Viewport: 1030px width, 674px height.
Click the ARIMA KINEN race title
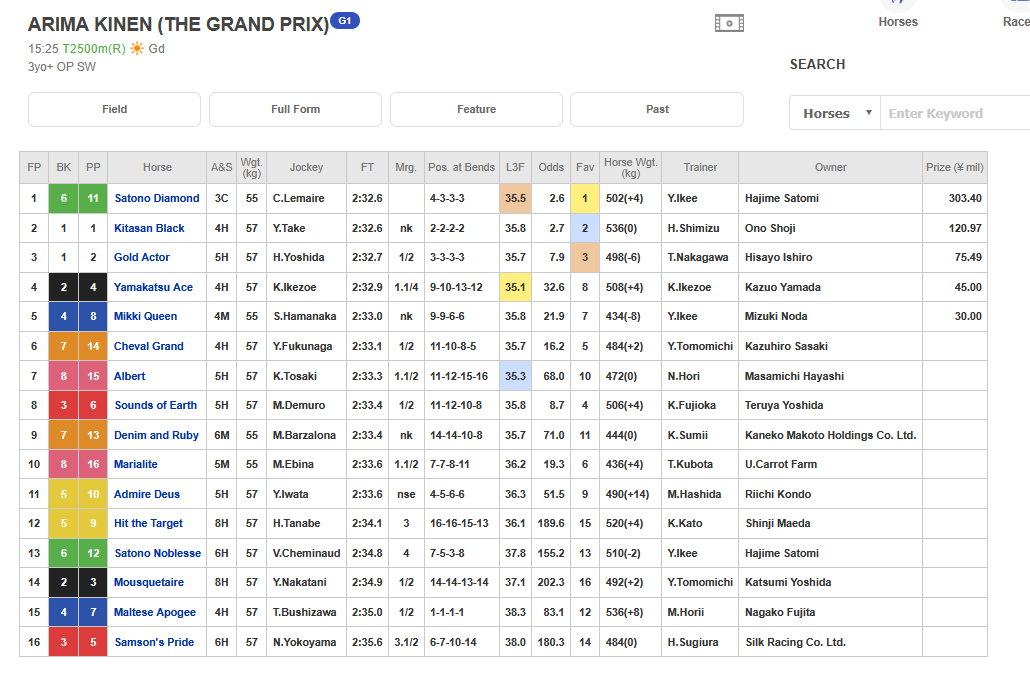click(178, 24)
